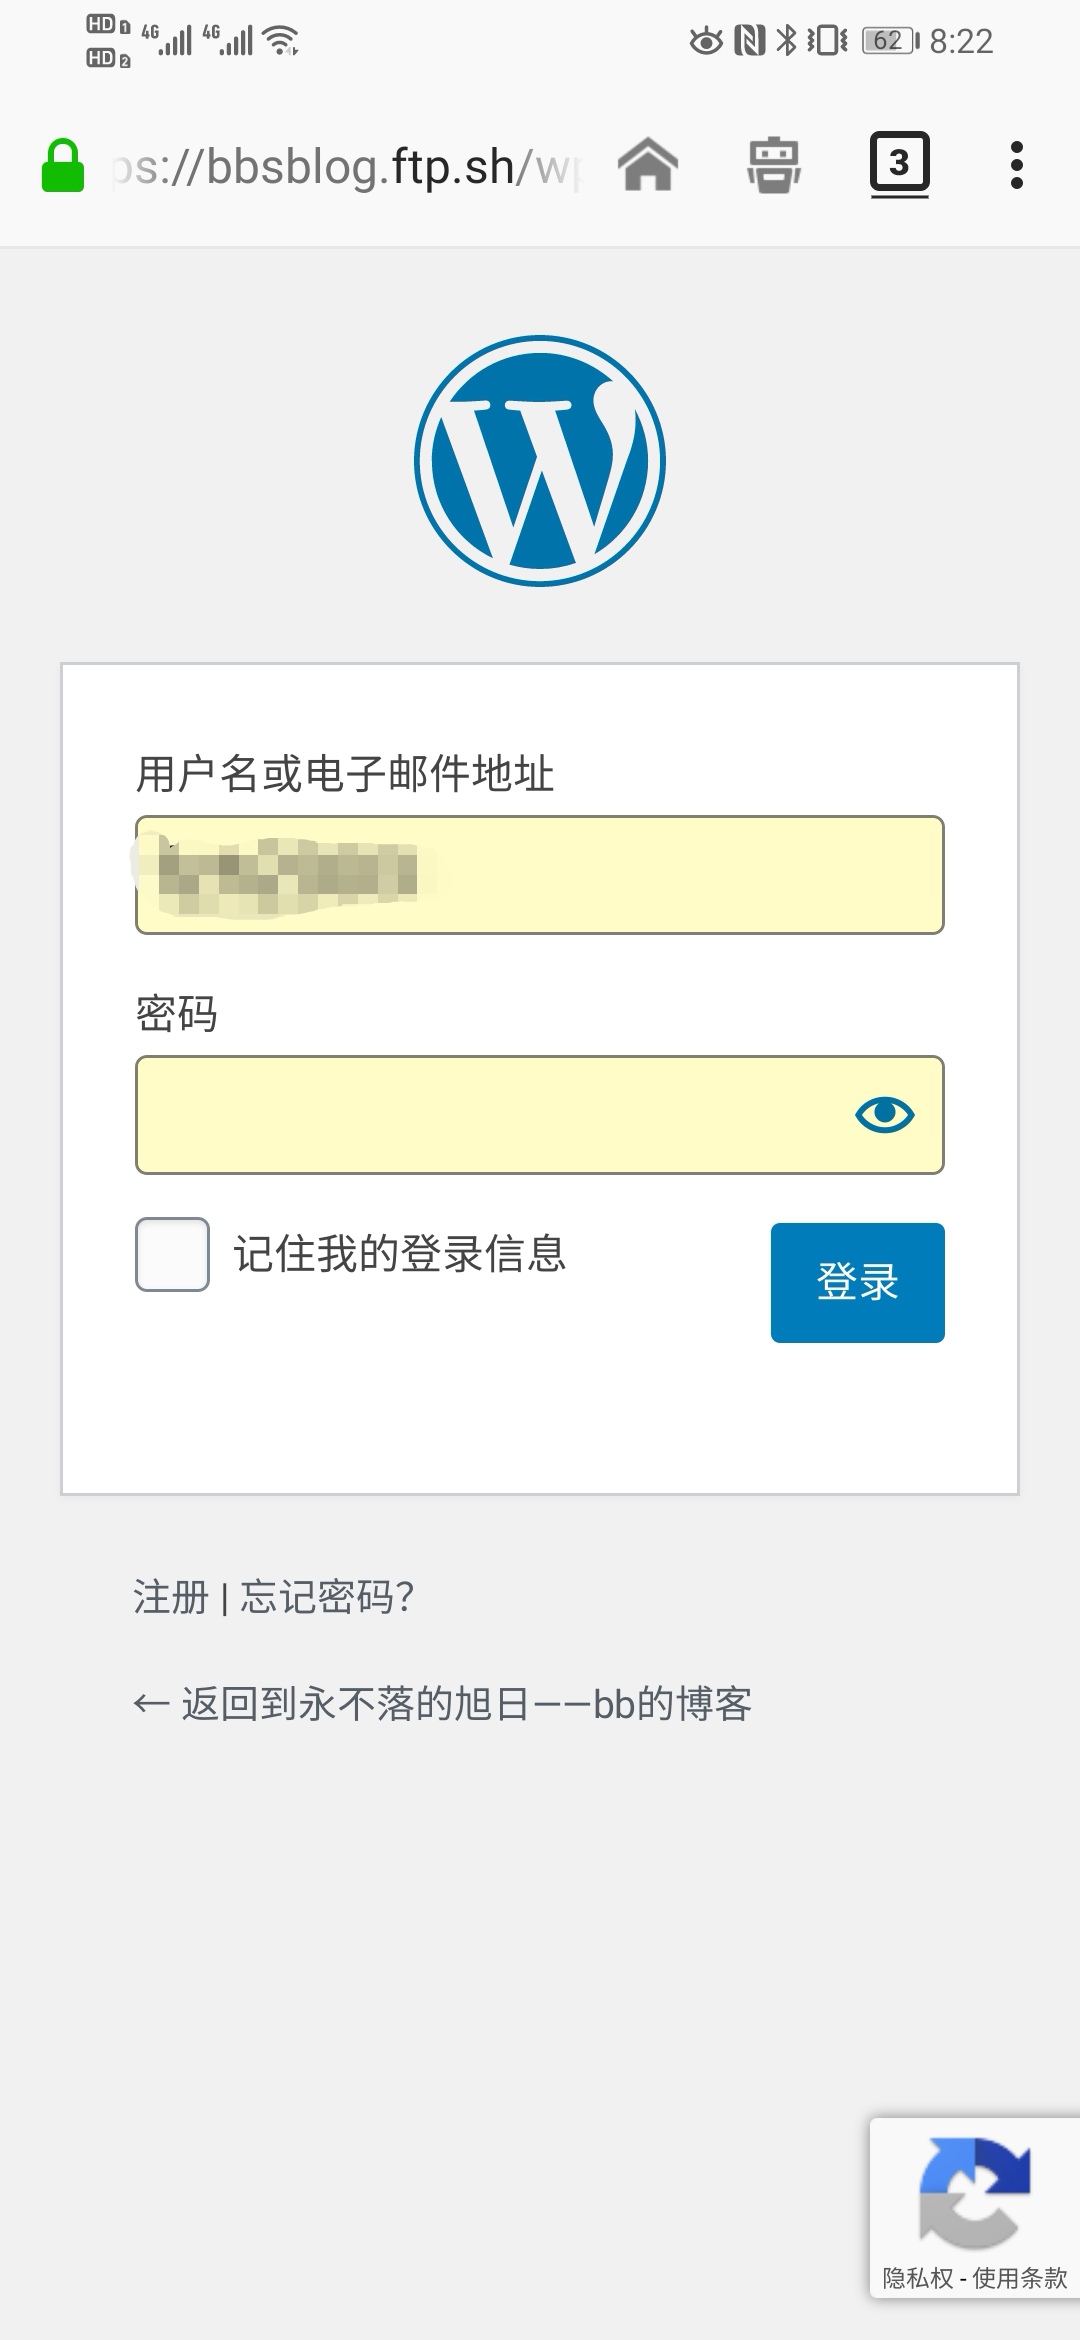Open the reCAPTCHA 隐私权 link

point(917,2278)
